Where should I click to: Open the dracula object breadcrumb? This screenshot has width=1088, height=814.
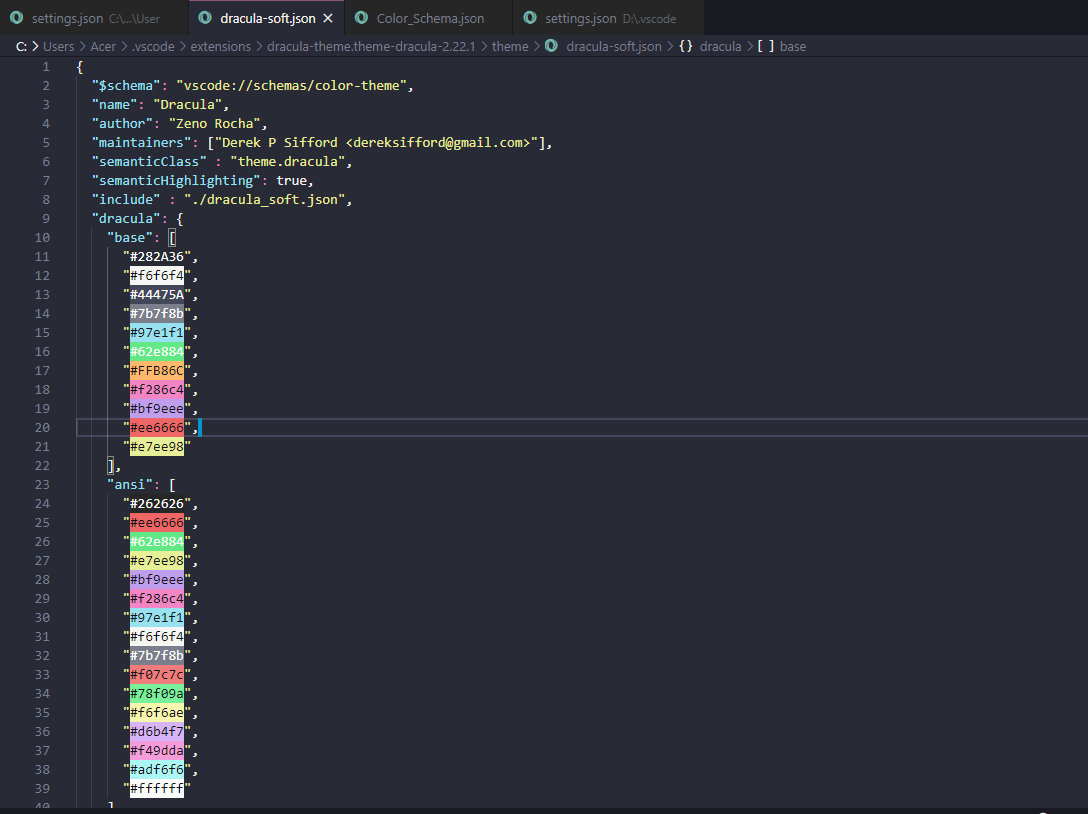point(720,46)
